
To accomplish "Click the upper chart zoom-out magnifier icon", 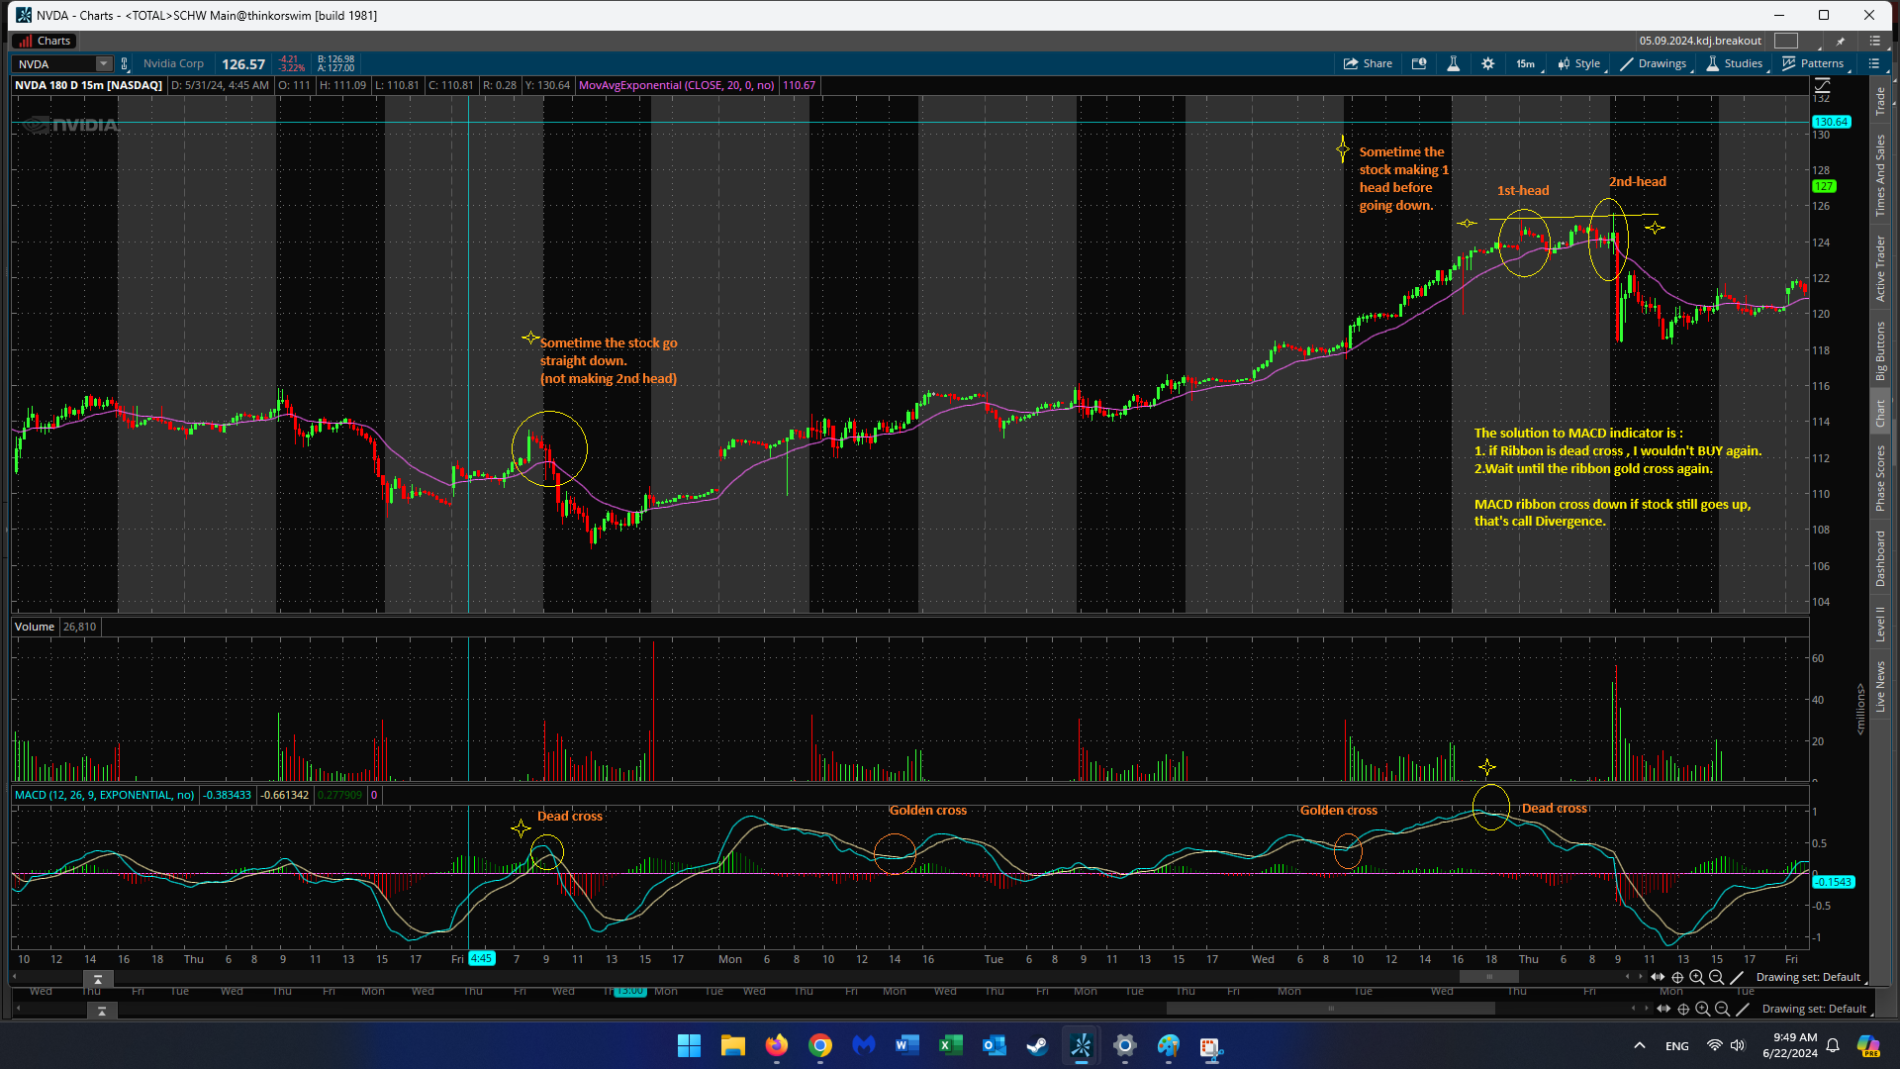I will coord(1717,977).
